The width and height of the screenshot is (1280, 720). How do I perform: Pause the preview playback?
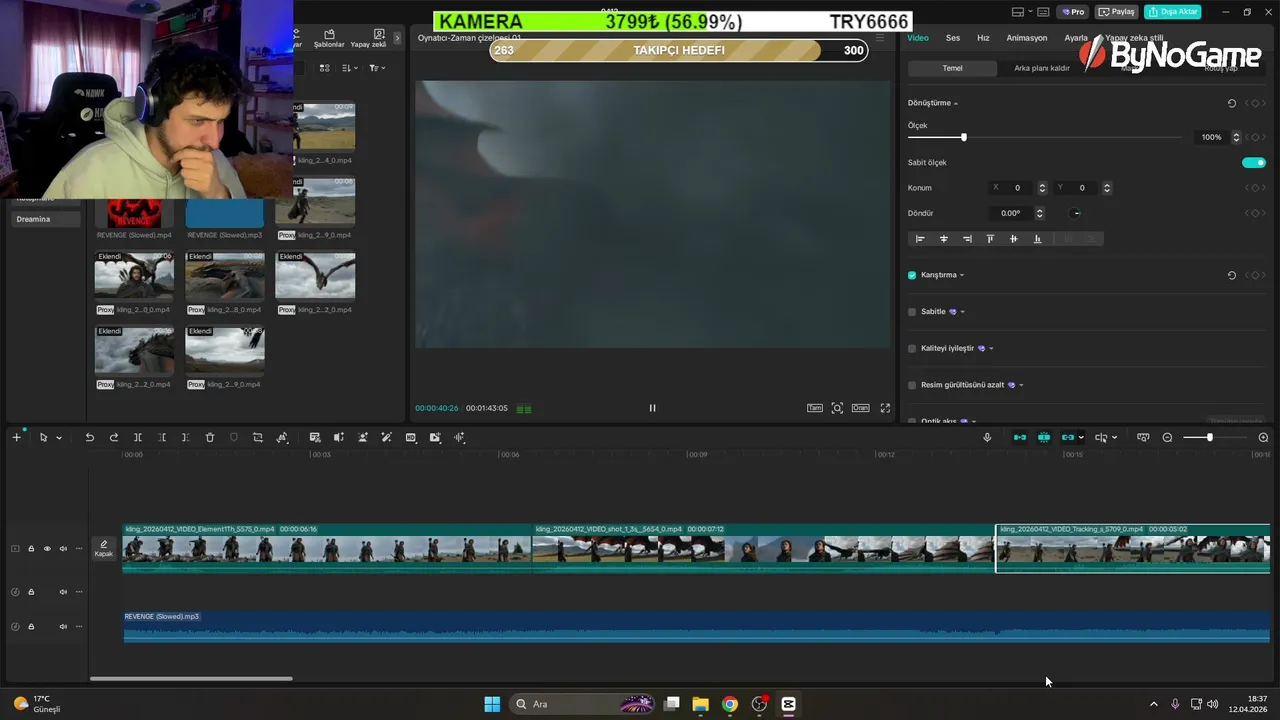(652, 408)
